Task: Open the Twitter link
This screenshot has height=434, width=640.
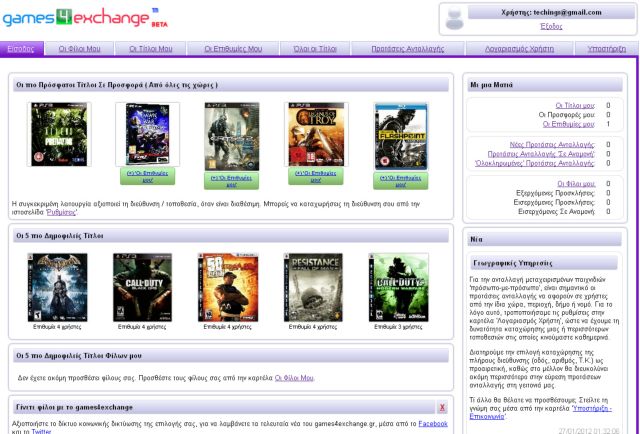Action: coord(41,431)
